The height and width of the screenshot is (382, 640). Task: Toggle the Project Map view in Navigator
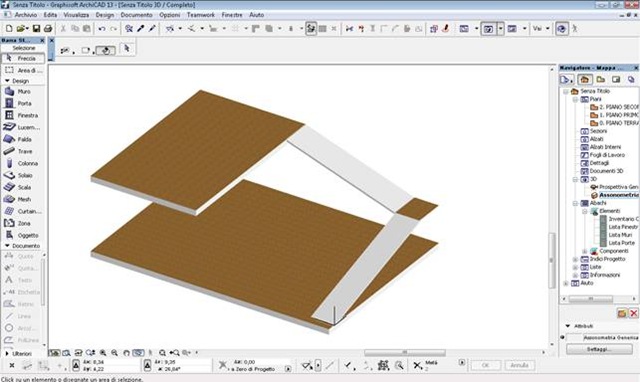(x=584, y=80)
